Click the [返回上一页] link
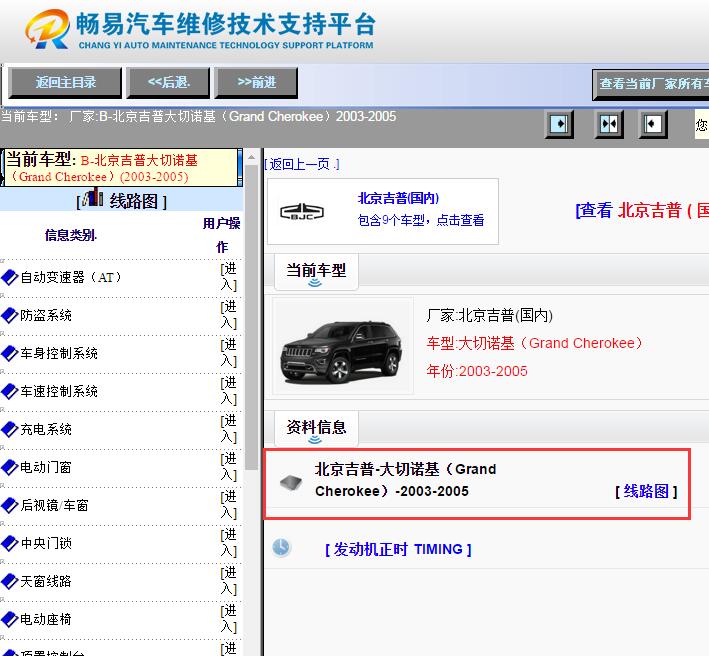 point(302,164)
